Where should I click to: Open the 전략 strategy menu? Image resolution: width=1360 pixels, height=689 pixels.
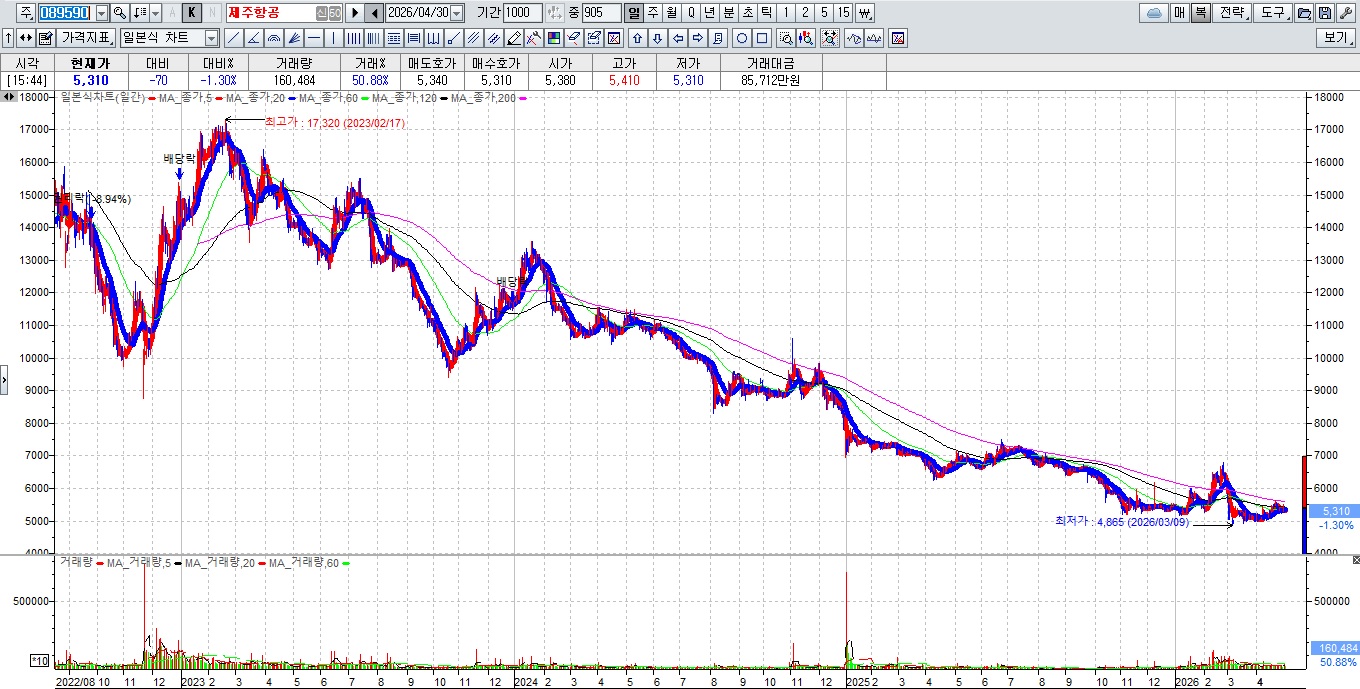(x=1233, y=13)
